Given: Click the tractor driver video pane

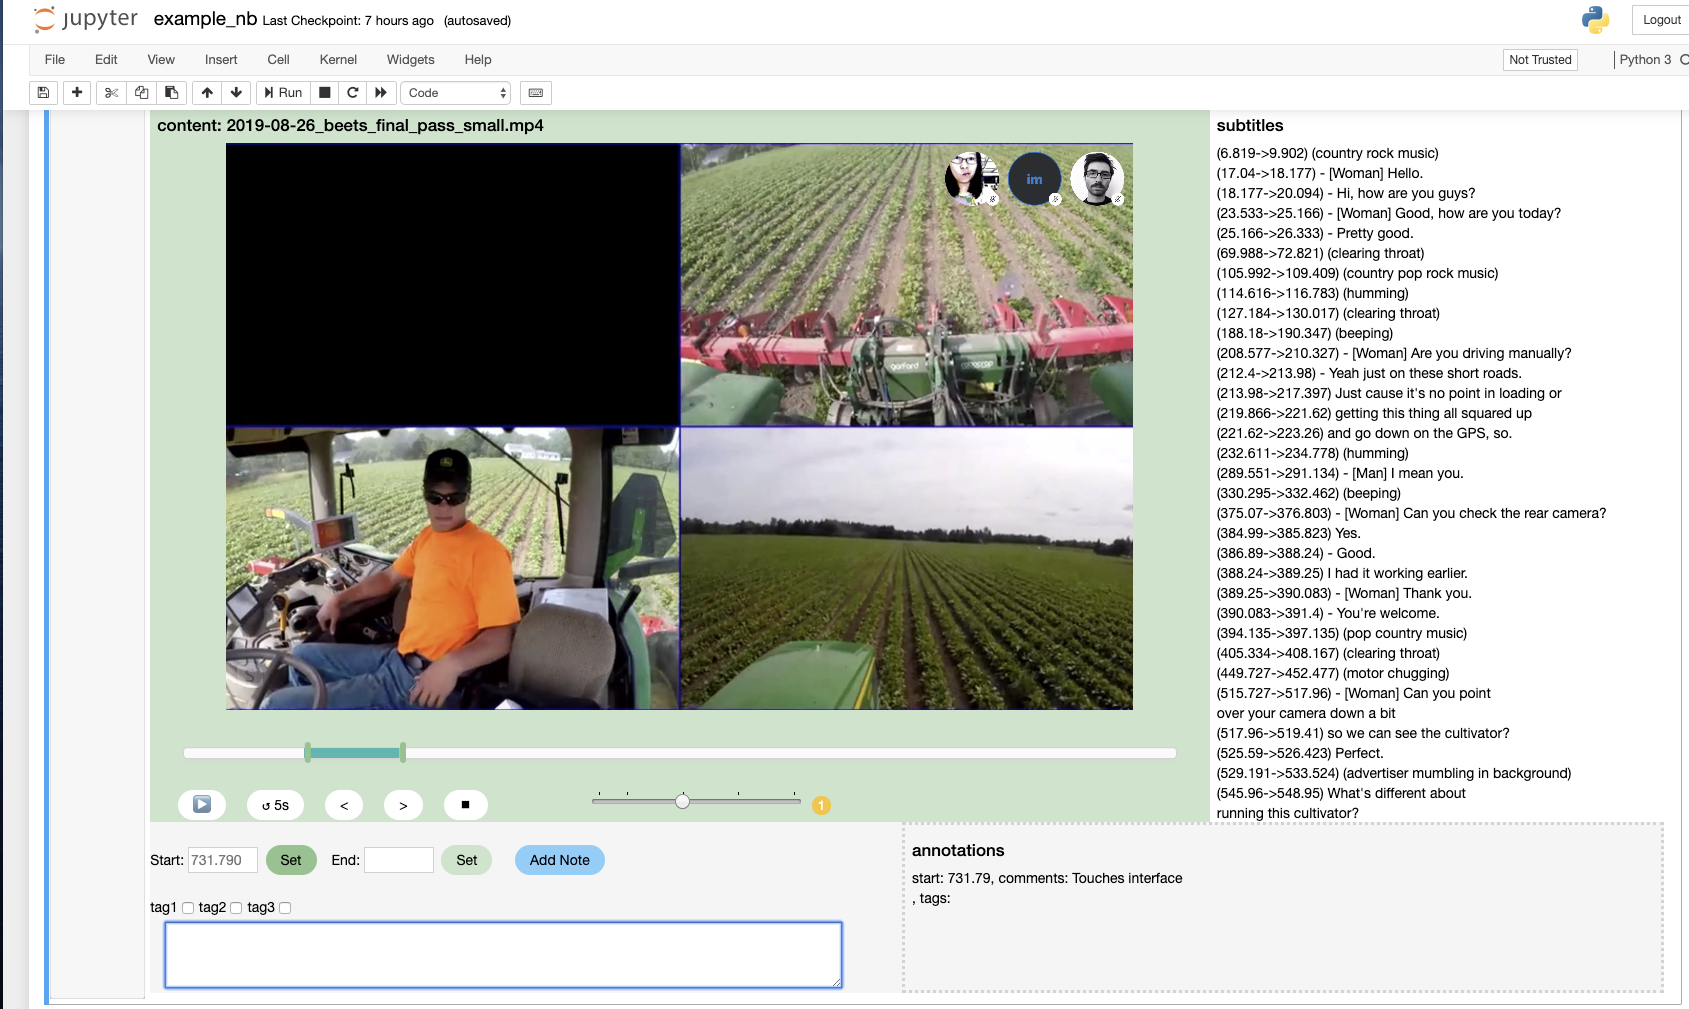Looking at the screenshot, I should [453, 569].
